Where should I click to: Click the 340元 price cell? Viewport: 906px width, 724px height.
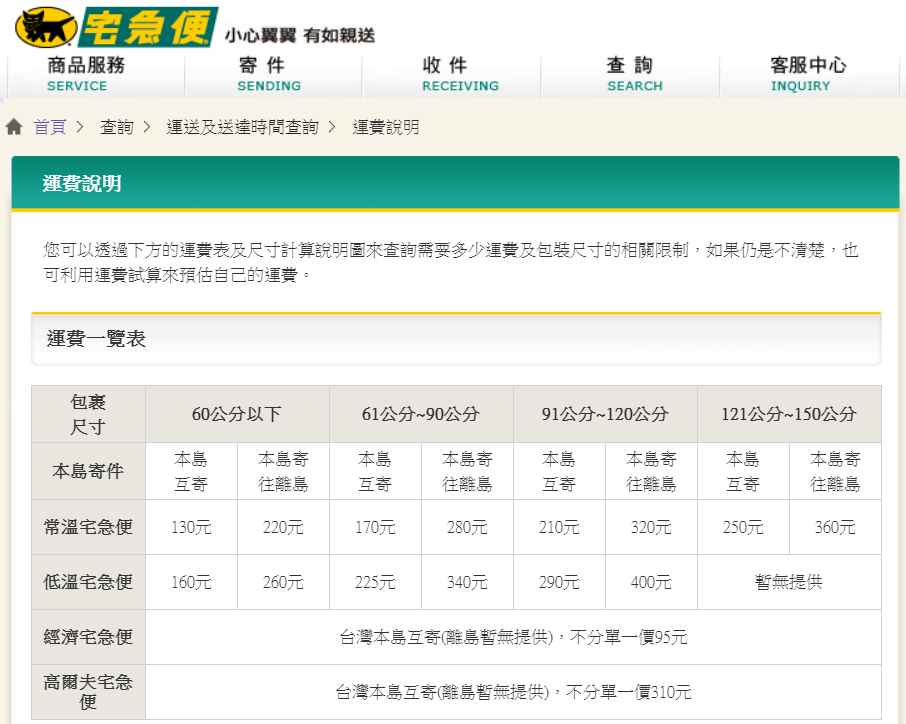tap(467, 582)
